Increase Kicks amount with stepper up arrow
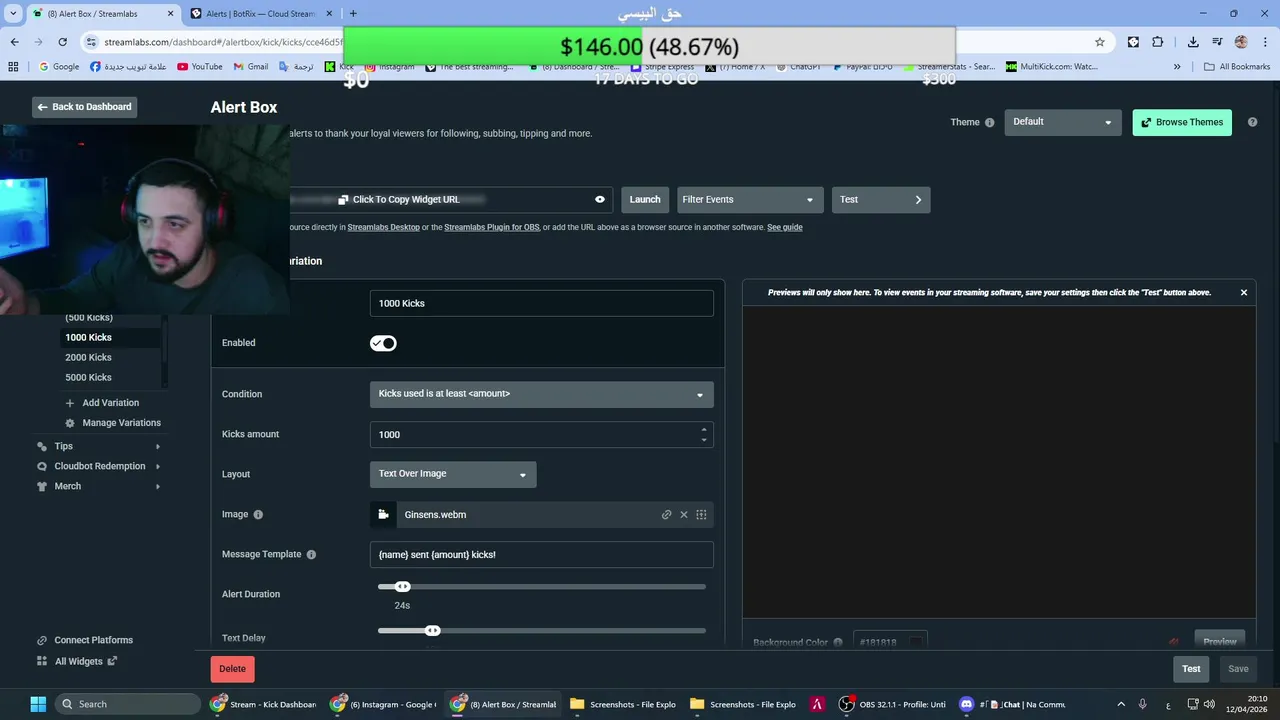The height and width of the screenshot is (720, 1280). click(704, 429)
